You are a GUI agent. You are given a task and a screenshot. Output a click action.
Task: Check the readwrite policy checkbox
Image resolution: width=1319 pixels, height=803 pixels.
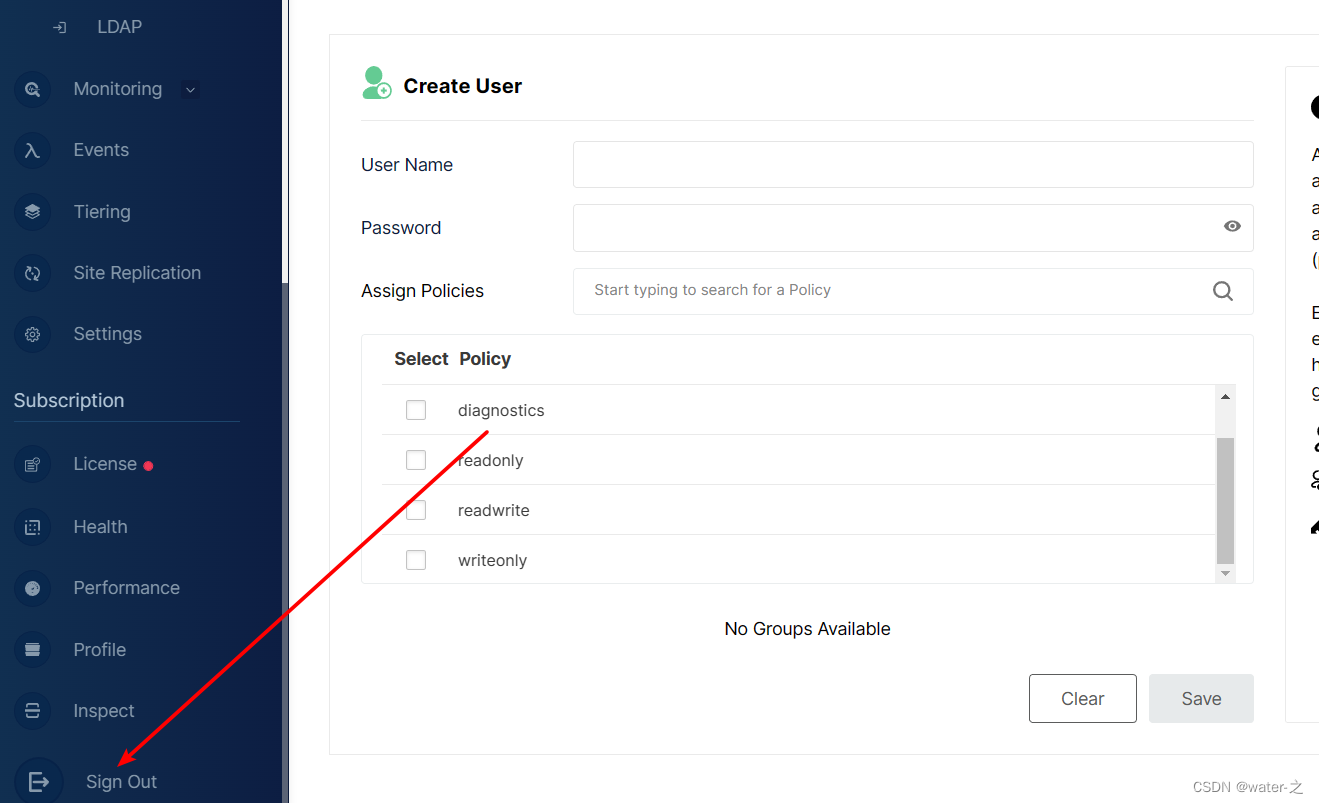coord(416,510)
